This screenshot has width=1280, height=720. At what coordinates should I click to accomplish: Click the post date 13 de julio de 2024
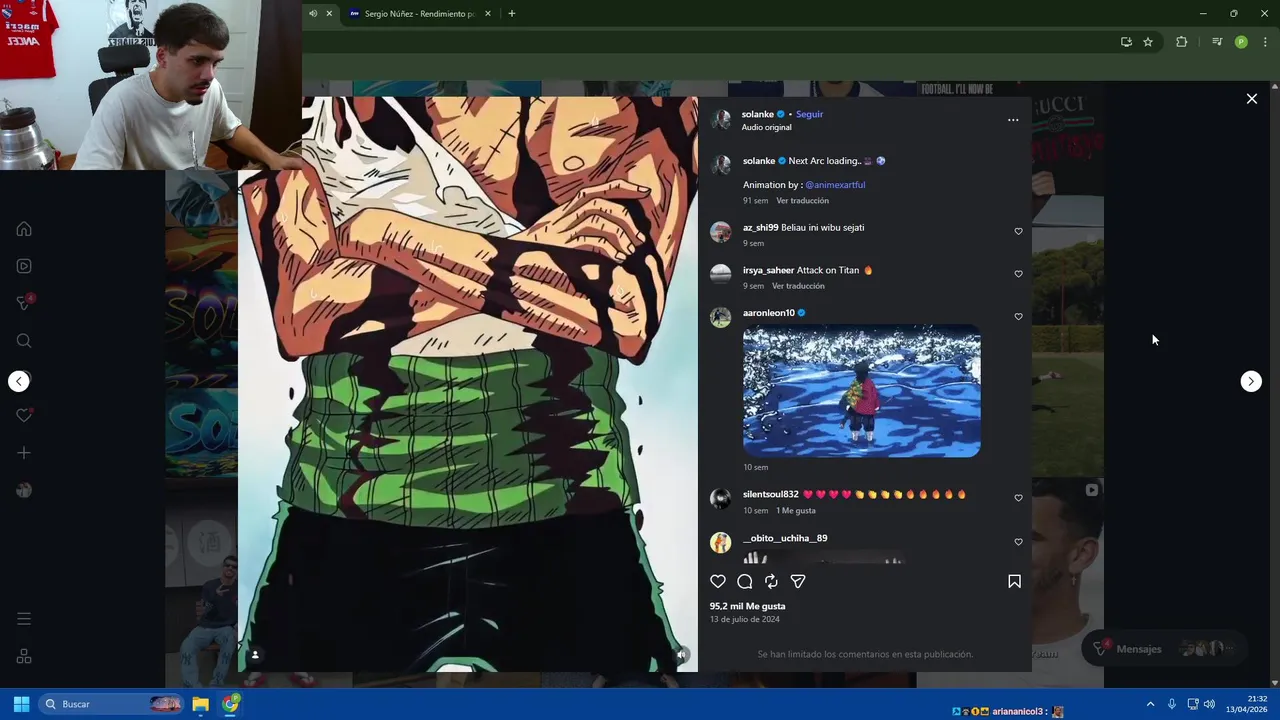[745, 620]
